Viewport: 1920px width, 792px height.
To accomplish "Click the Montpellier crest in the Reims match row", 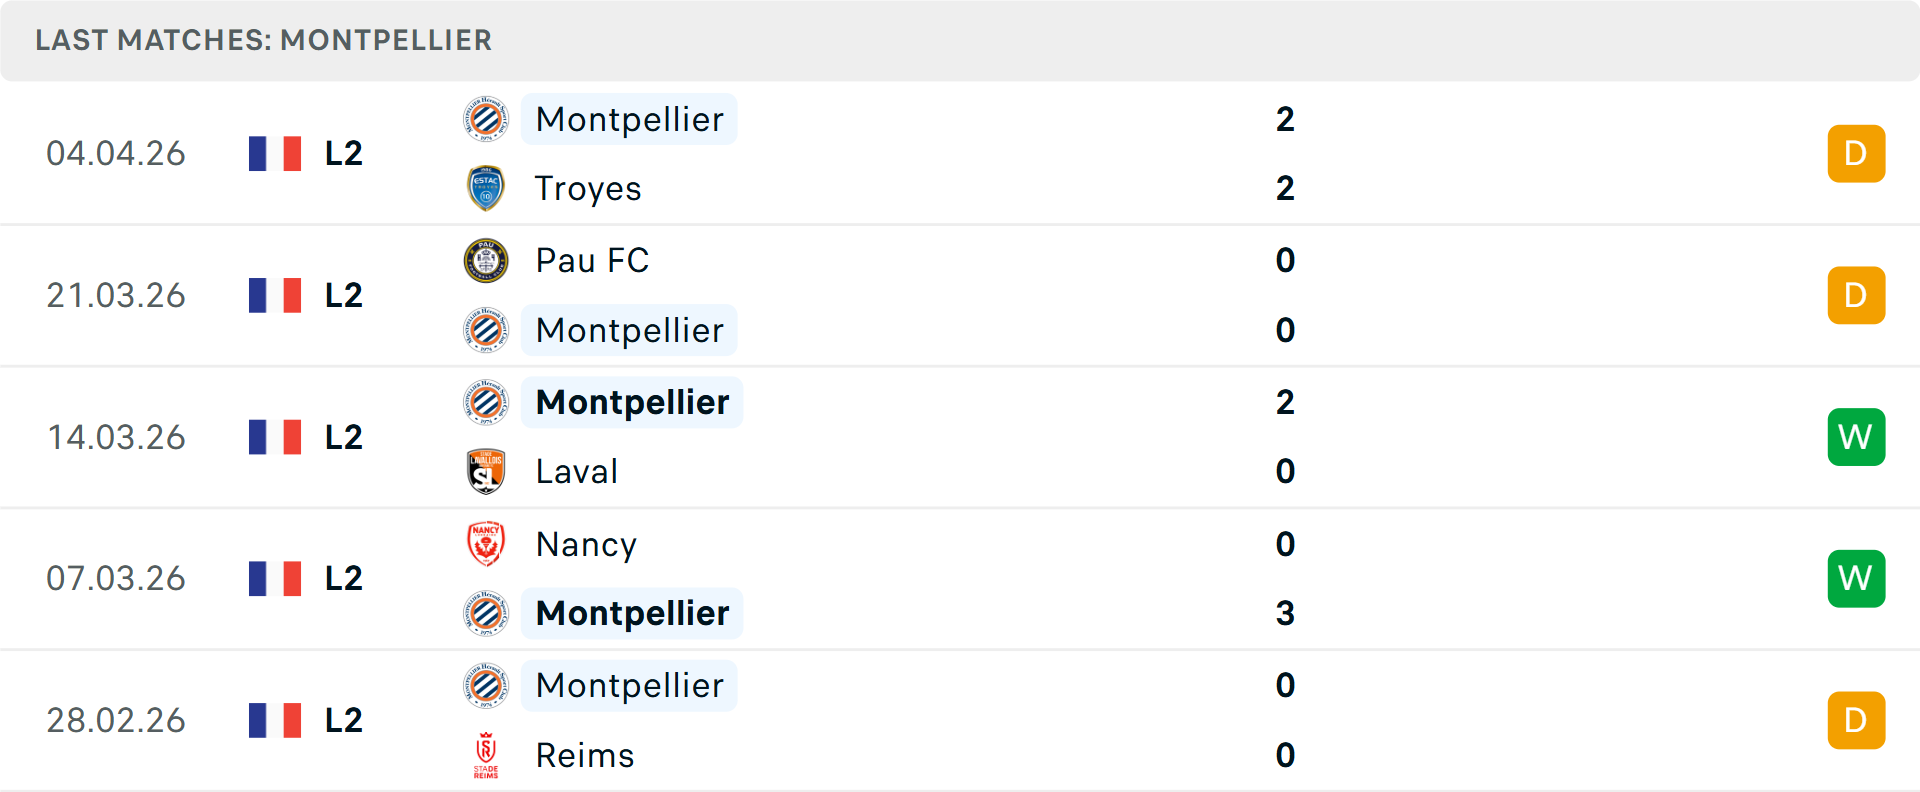I will (486, 685).
